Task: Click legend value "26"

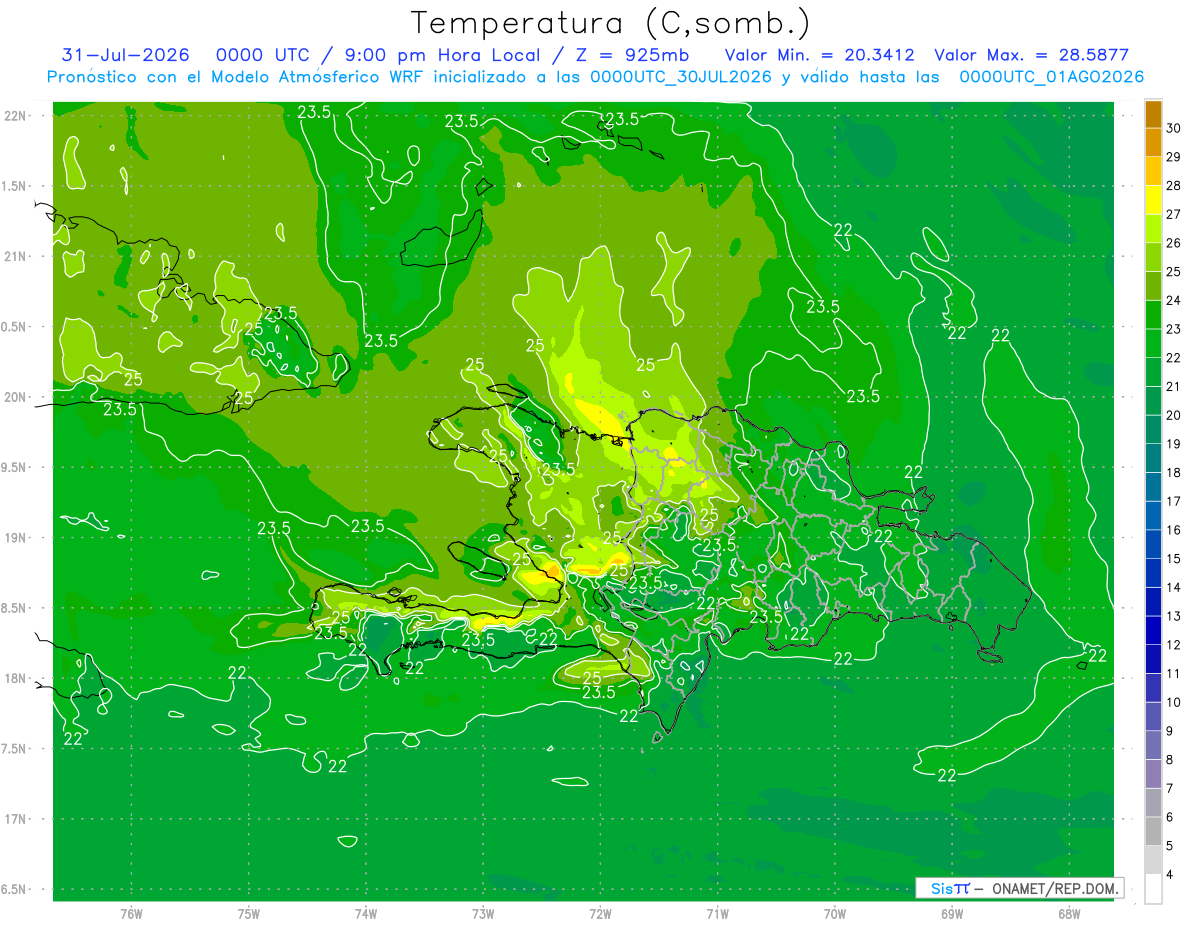Action: [1174, 243]
